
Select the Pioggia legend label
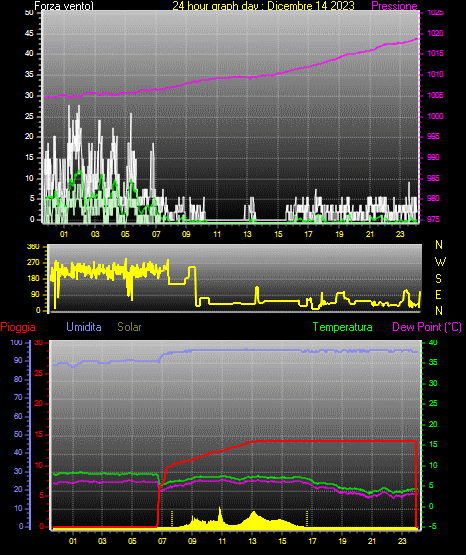pos(18,327)
